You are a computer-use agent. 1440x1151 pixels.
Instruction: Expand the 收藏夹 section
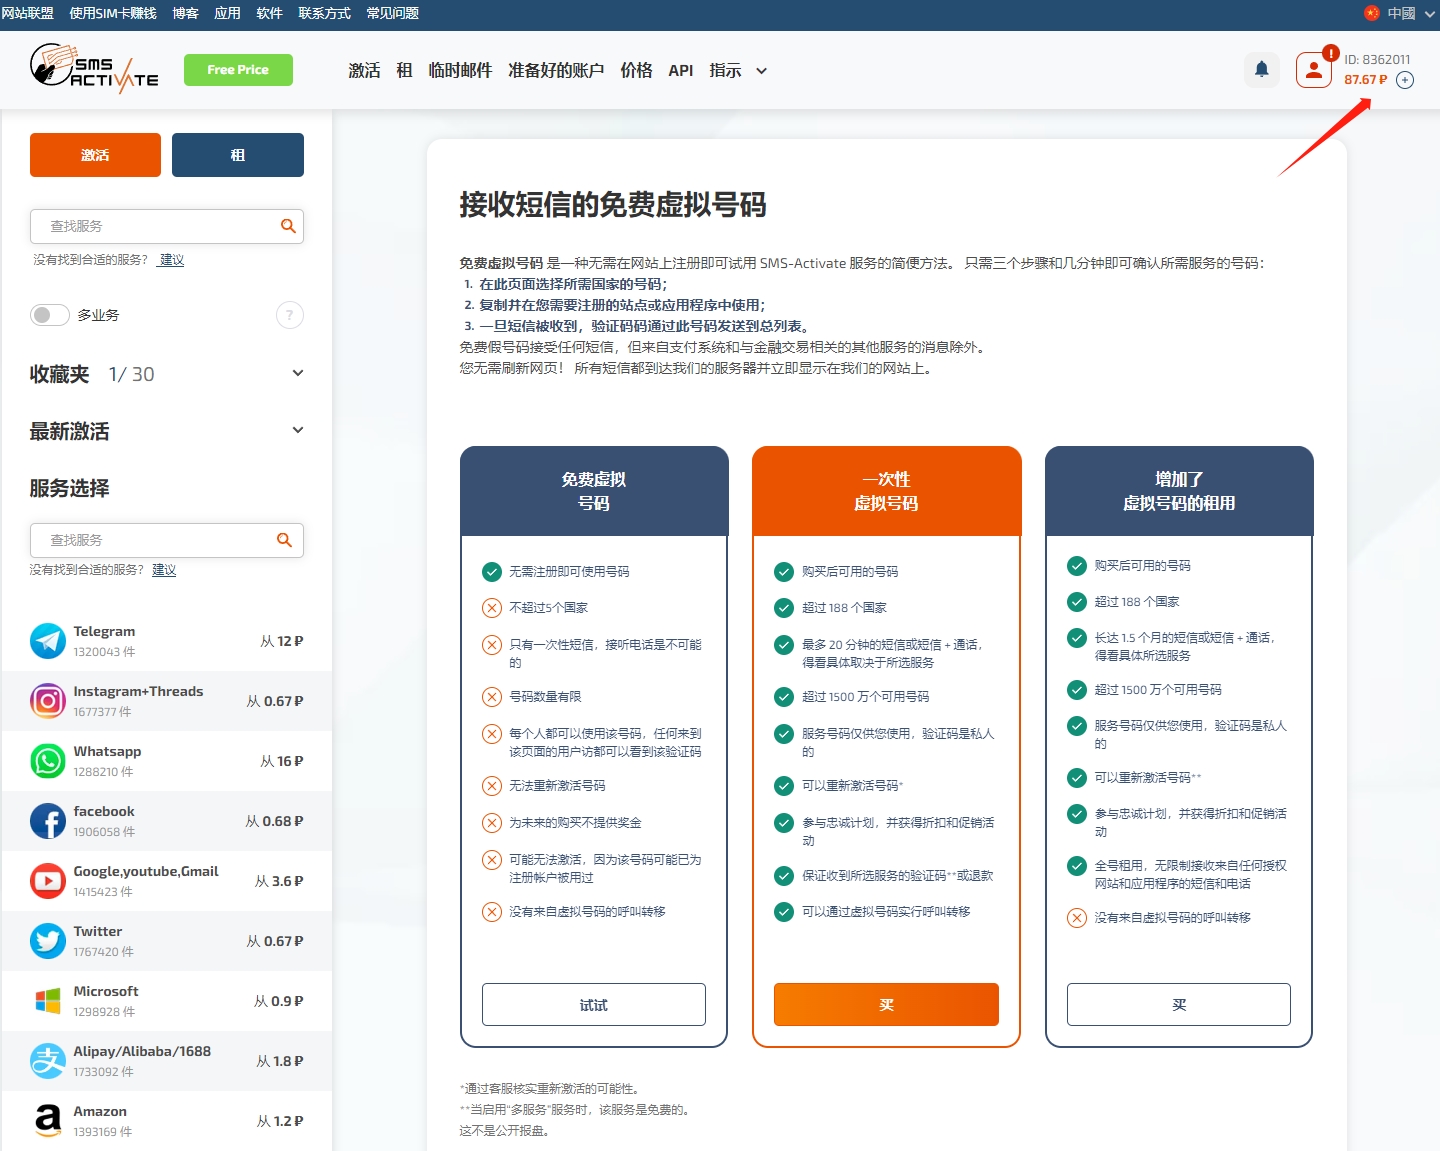[x=297, y=373]
